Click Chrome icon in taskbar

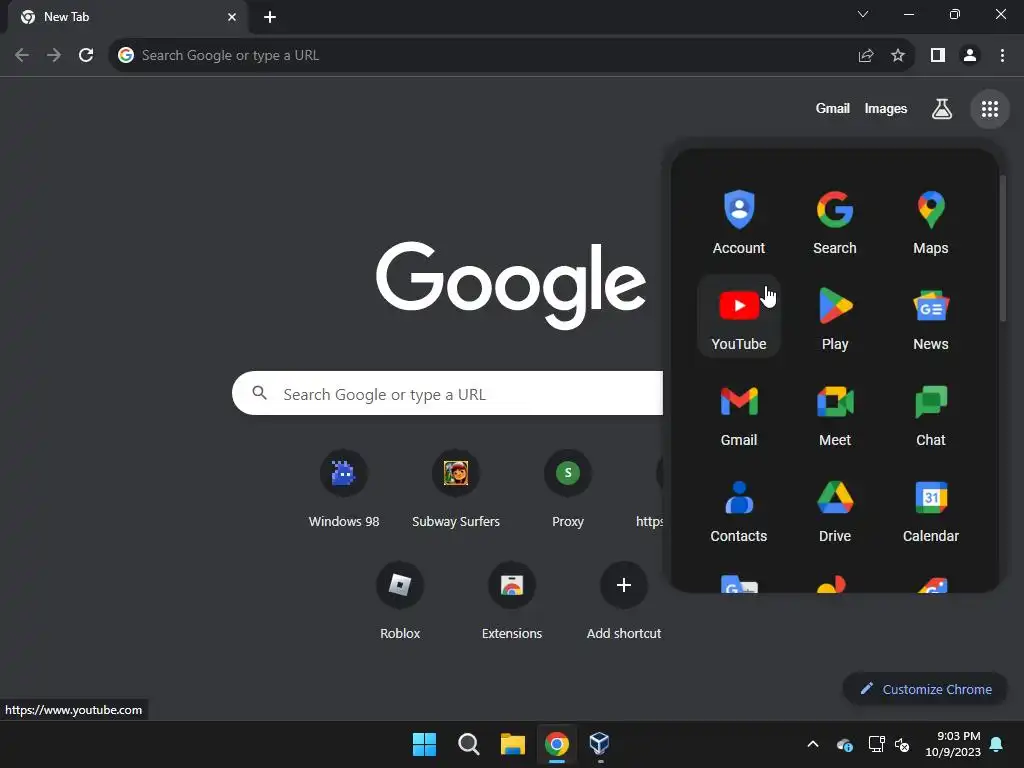[x=557, y=744]
